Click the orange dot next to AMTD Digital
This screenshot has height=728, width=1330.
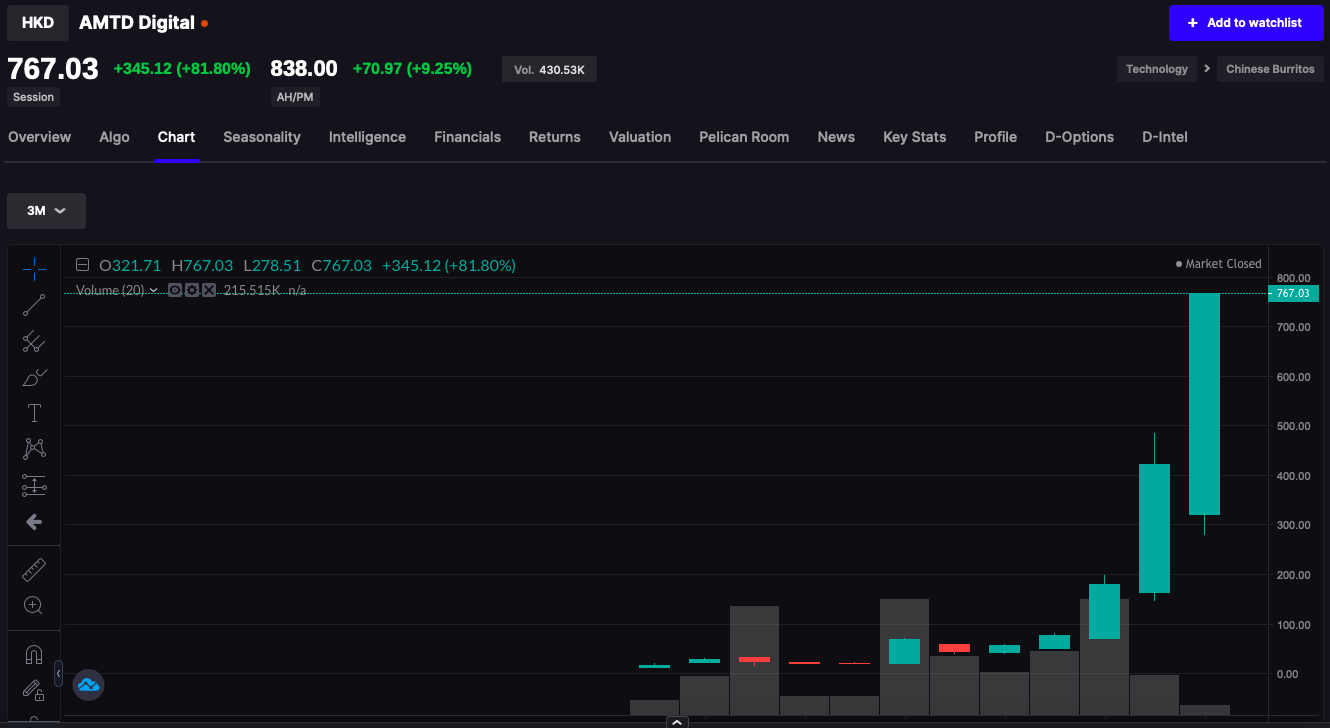tap(205, 22)
